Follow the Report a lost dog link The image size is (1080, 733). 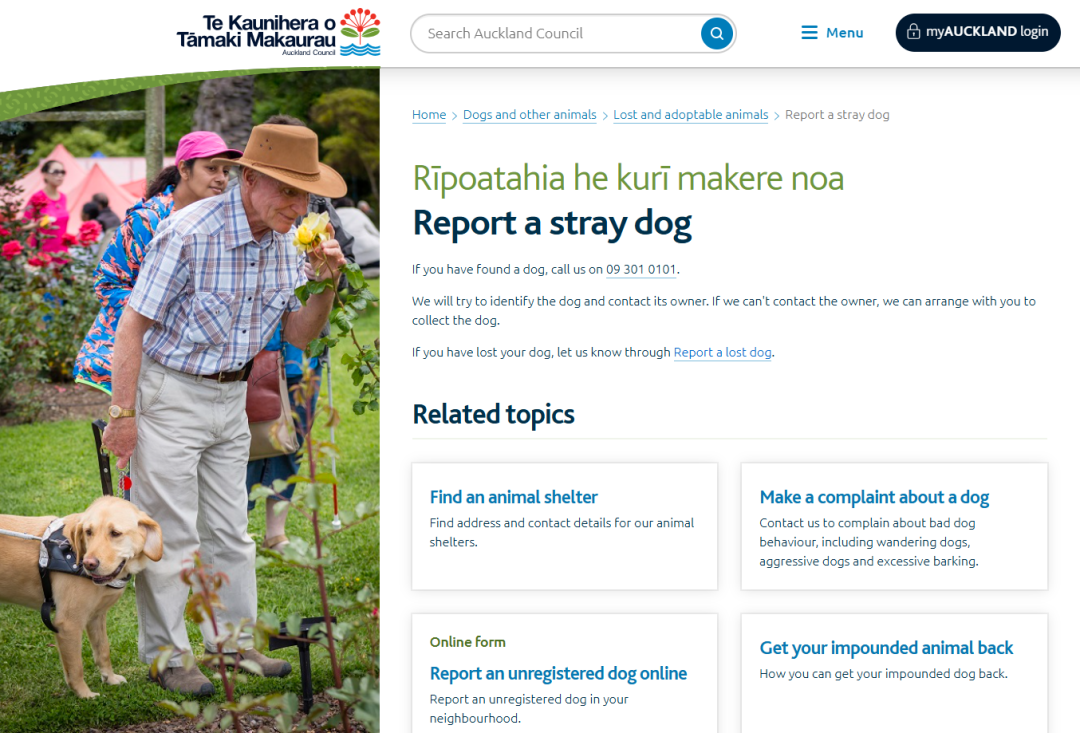coord(723,352)
